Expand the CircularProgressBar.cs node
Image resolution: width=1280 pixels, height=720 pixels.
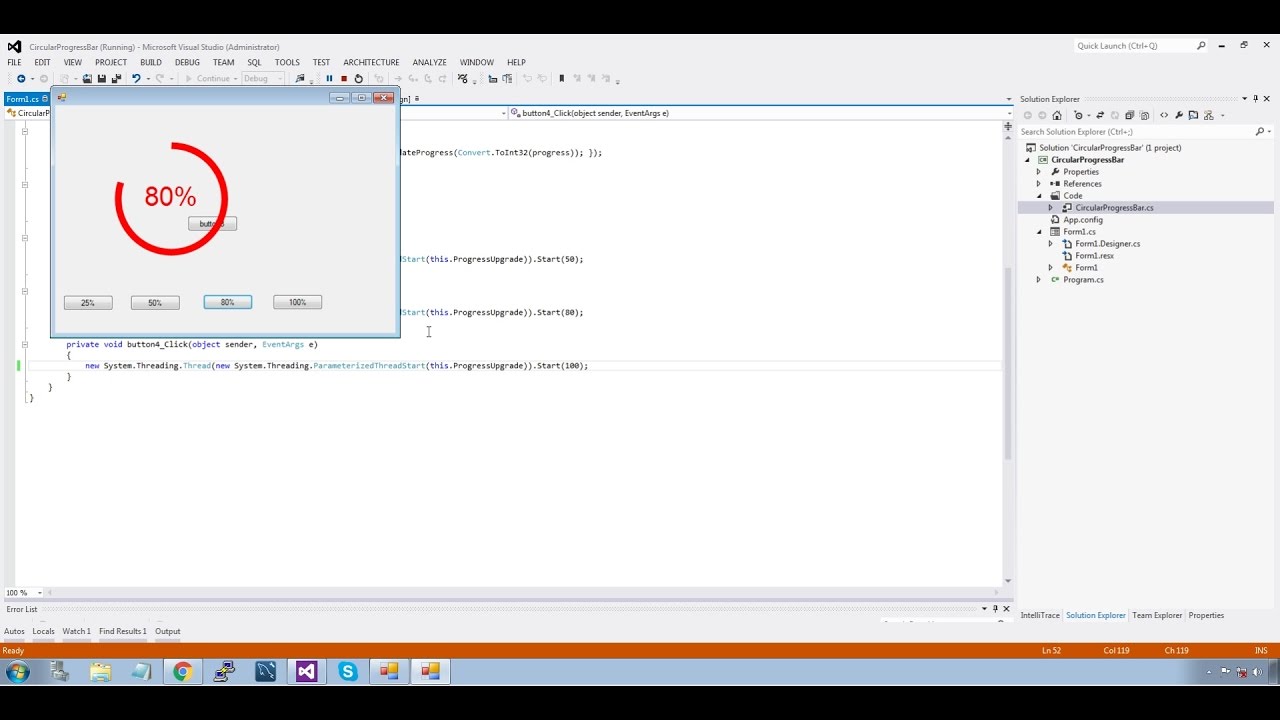pos(1050,208)
